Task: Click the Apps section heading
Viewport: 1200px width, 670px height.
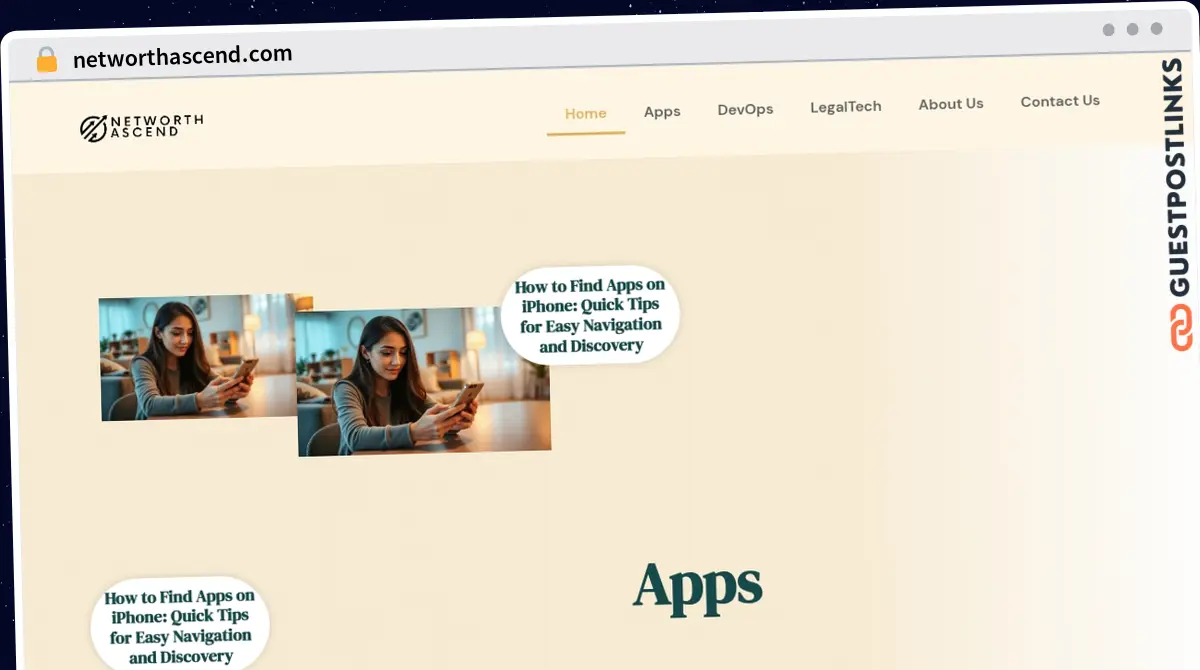Action: coord(698,588)
